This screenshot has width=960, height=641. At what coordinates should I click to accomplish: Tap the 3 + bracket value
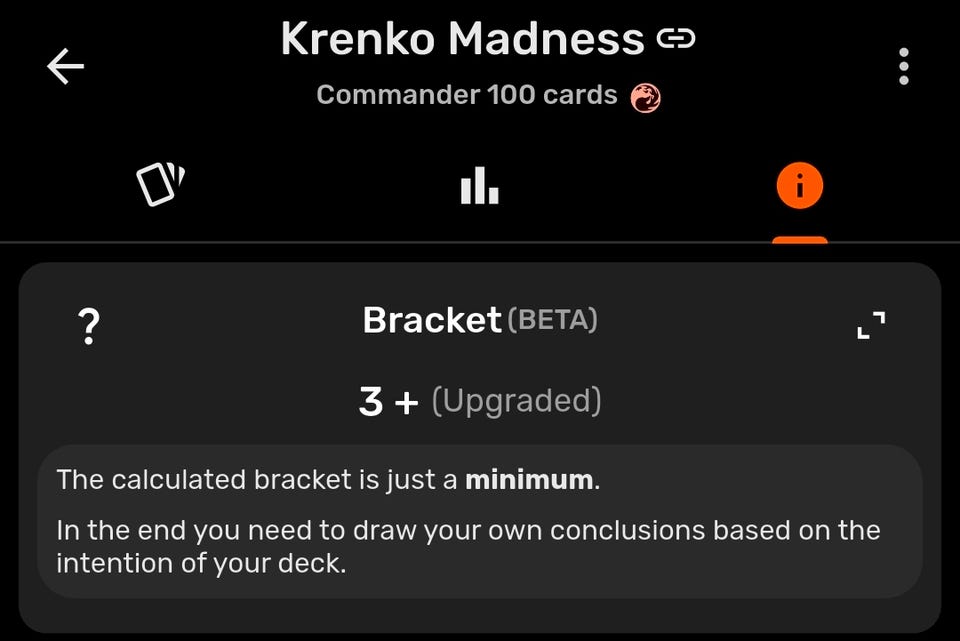point(389,402)
